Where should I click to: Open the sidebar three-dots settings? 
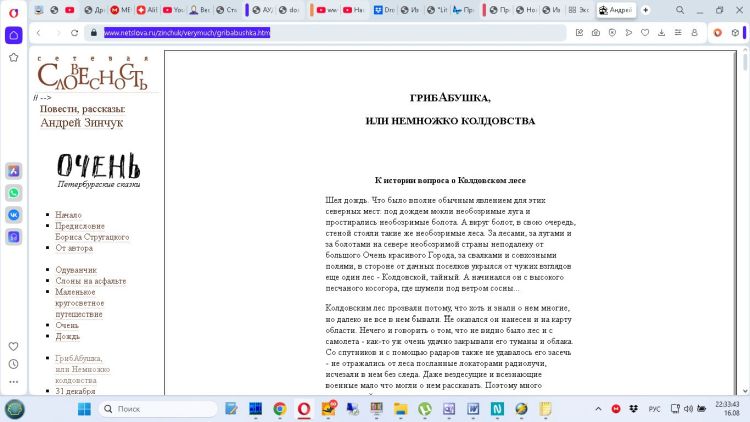[13, 382]
